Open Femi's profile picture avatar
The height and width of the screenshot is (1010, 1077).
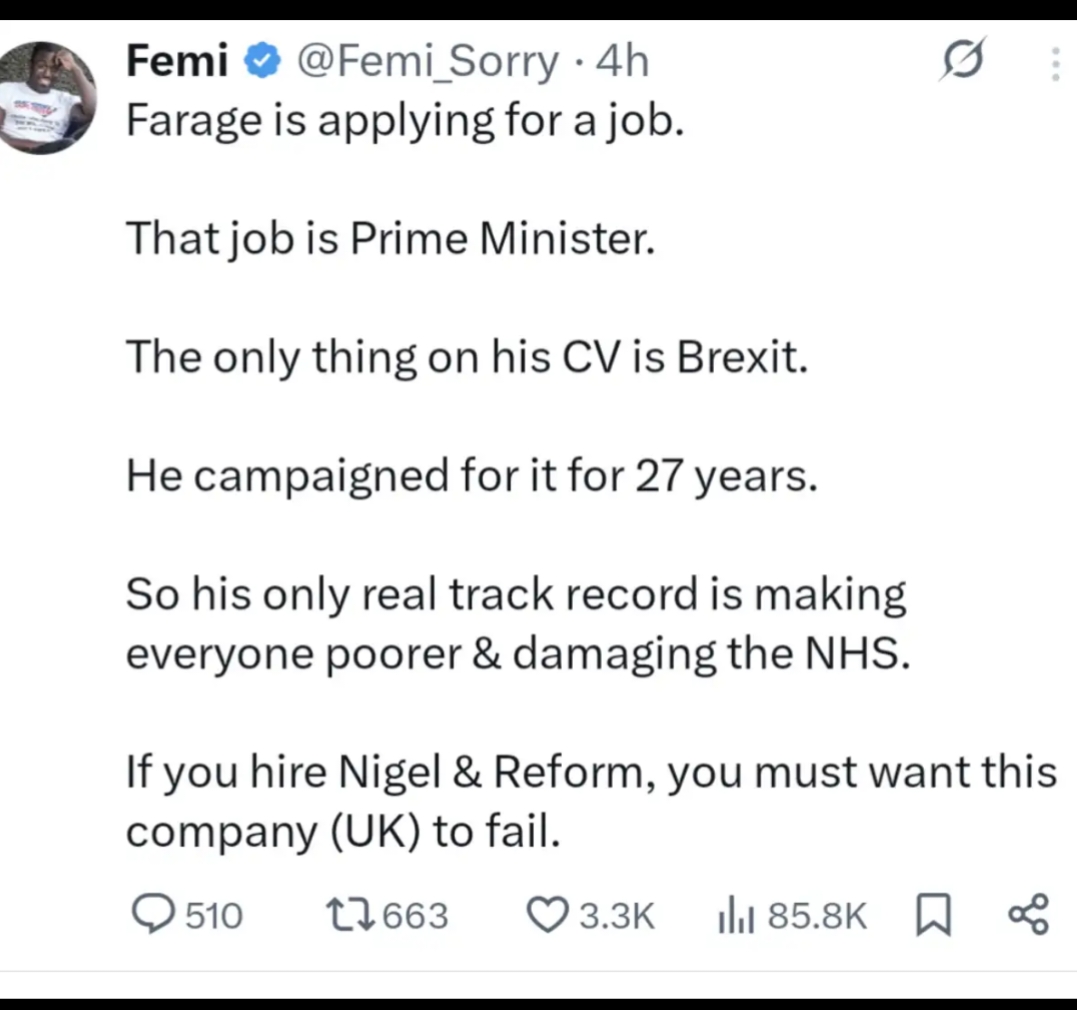(x=48, y=97)
